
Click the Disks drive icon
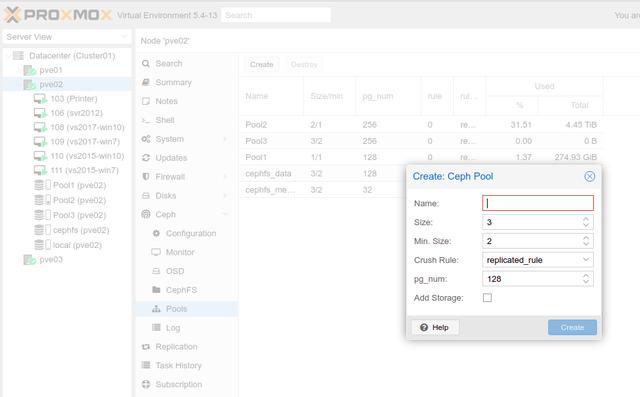click(146, 195)
